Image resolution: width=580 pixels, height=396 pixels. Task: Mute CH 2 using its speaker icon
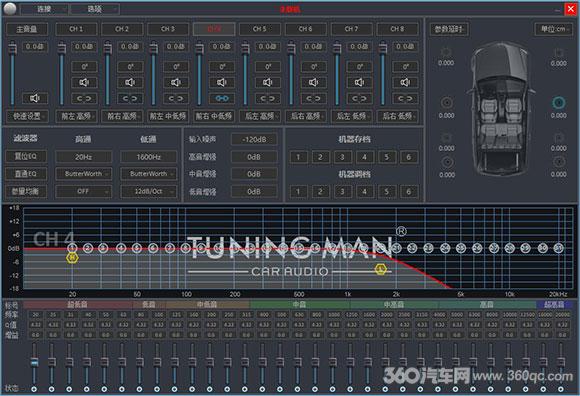click(130, 82)
